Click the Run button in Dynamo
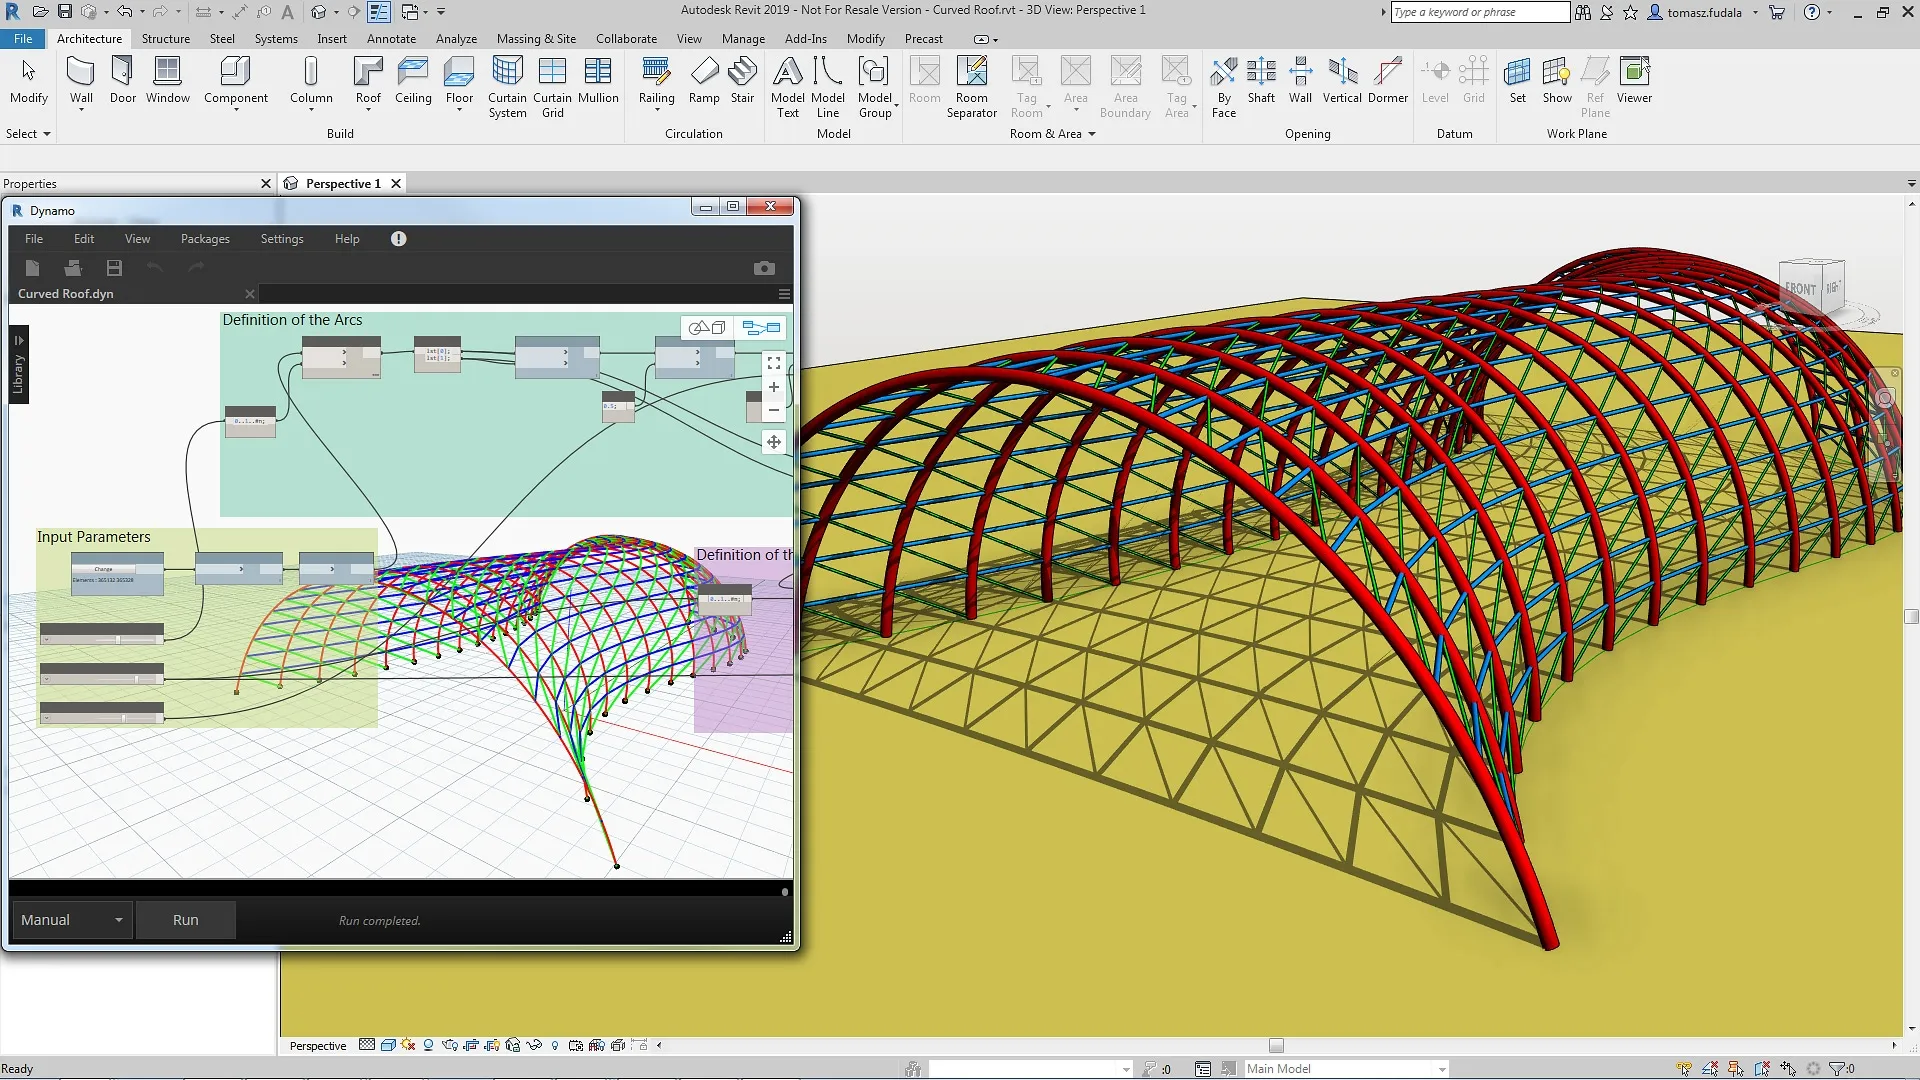 pyautogui.click(x=185, y=919)
